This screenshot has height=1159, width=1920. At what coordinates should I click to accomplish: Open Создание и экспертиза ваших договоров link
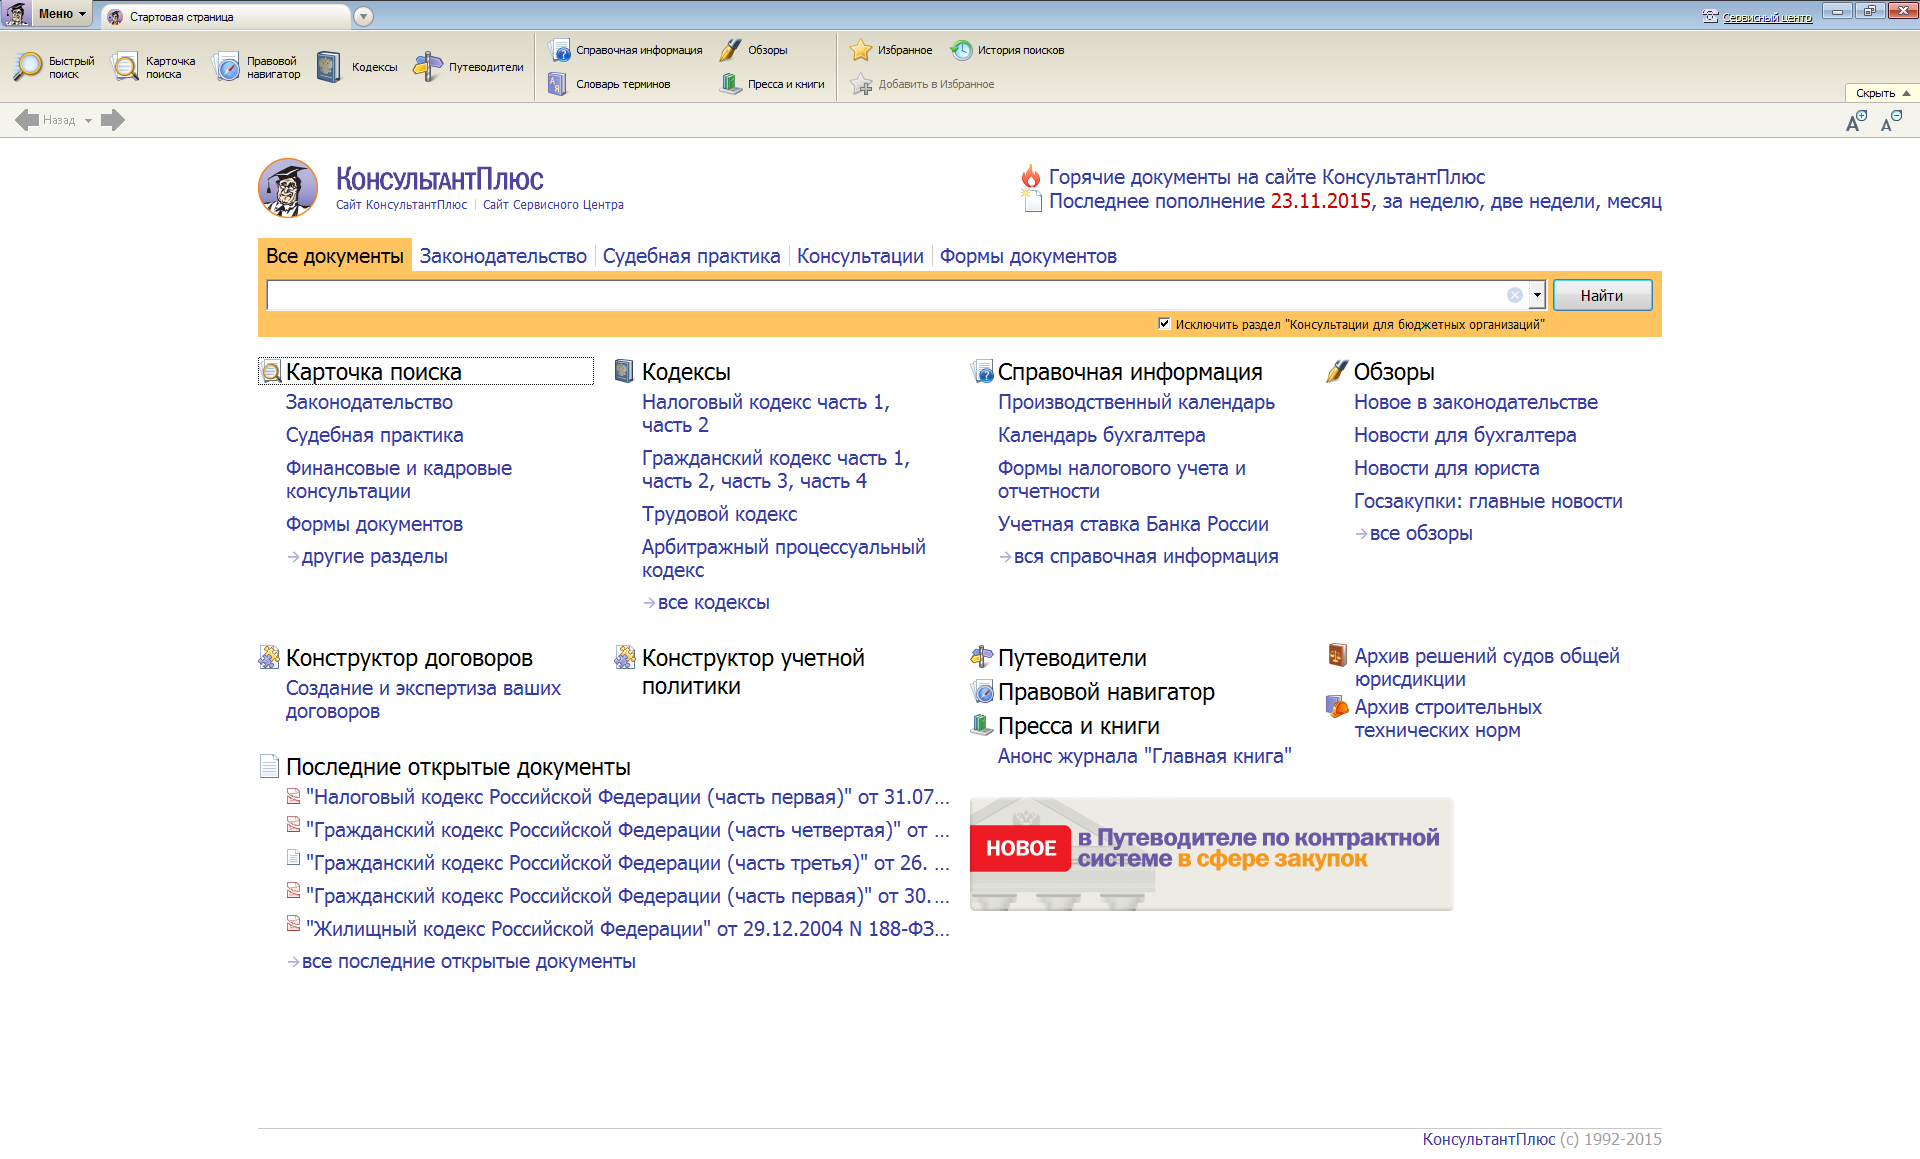423,699
